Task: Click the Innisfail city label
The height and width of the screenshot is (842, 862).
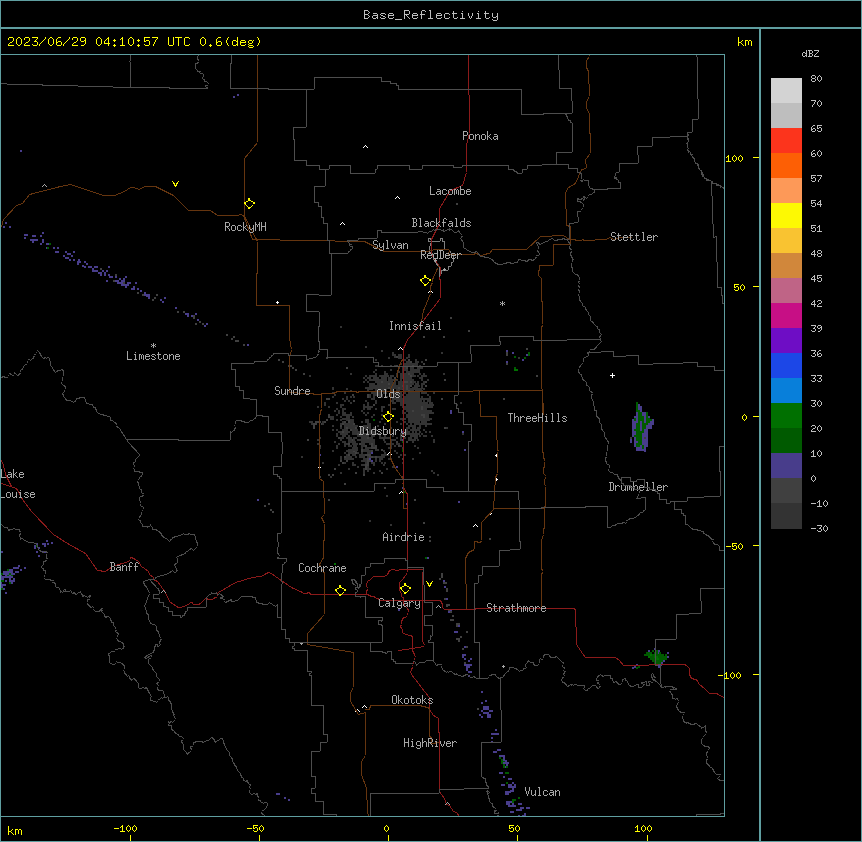Action: pyautogui.click(x=415, y=326)
